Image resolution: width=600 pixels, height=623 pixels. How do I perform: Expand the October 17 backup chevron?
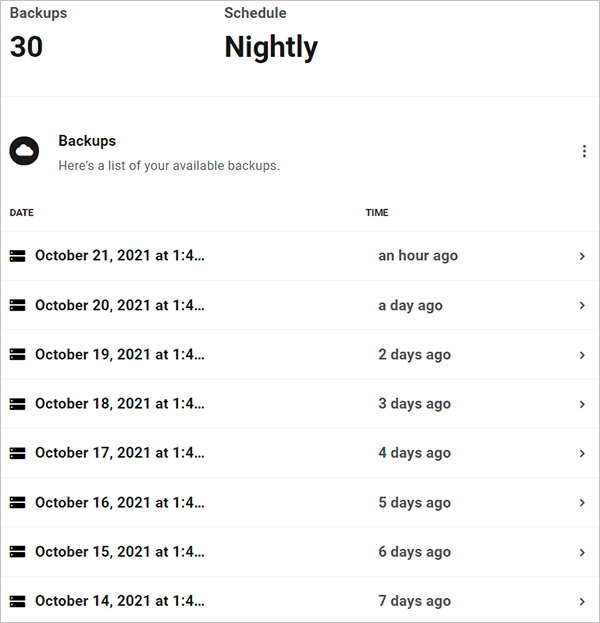point(582,453)
